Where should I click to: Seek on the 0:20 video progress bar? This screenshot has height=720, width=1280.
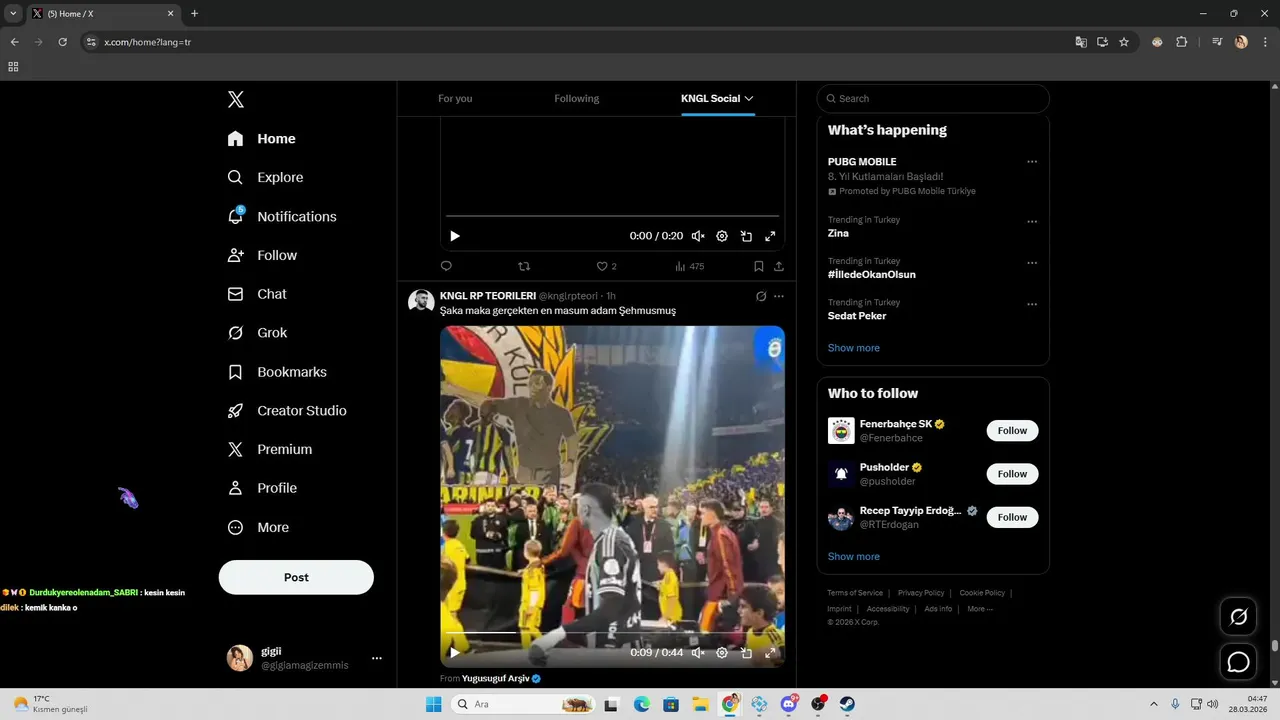click(x=612, y=216)
